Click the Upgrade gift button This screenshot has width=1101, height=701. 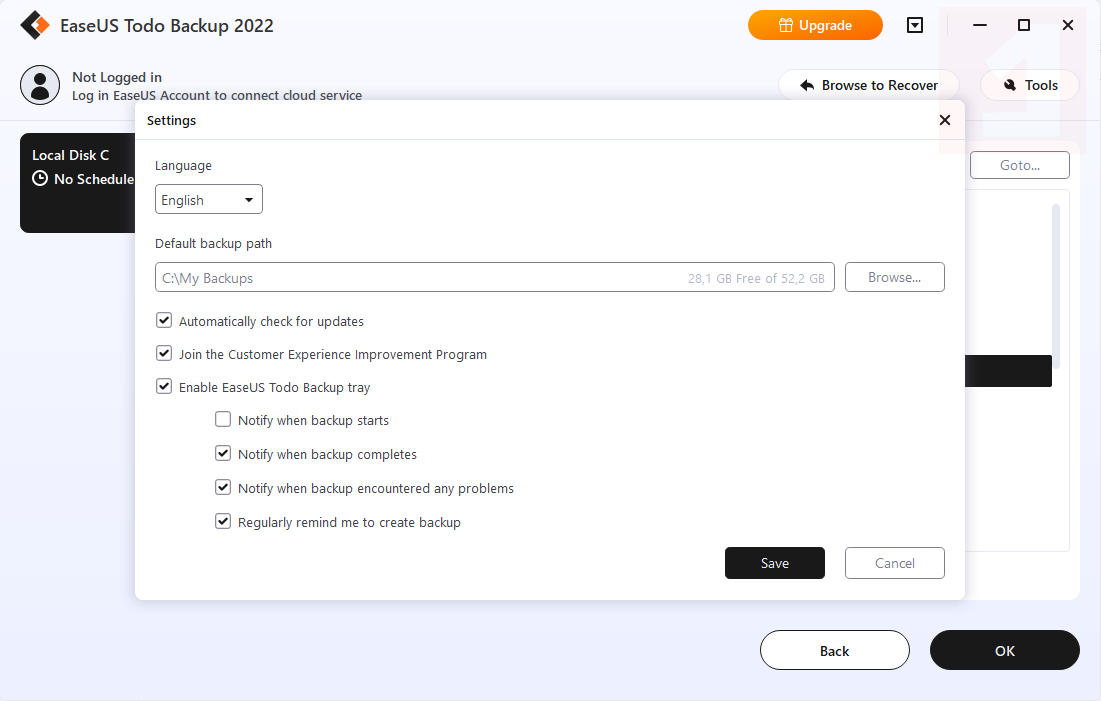(x=815, y=26)
